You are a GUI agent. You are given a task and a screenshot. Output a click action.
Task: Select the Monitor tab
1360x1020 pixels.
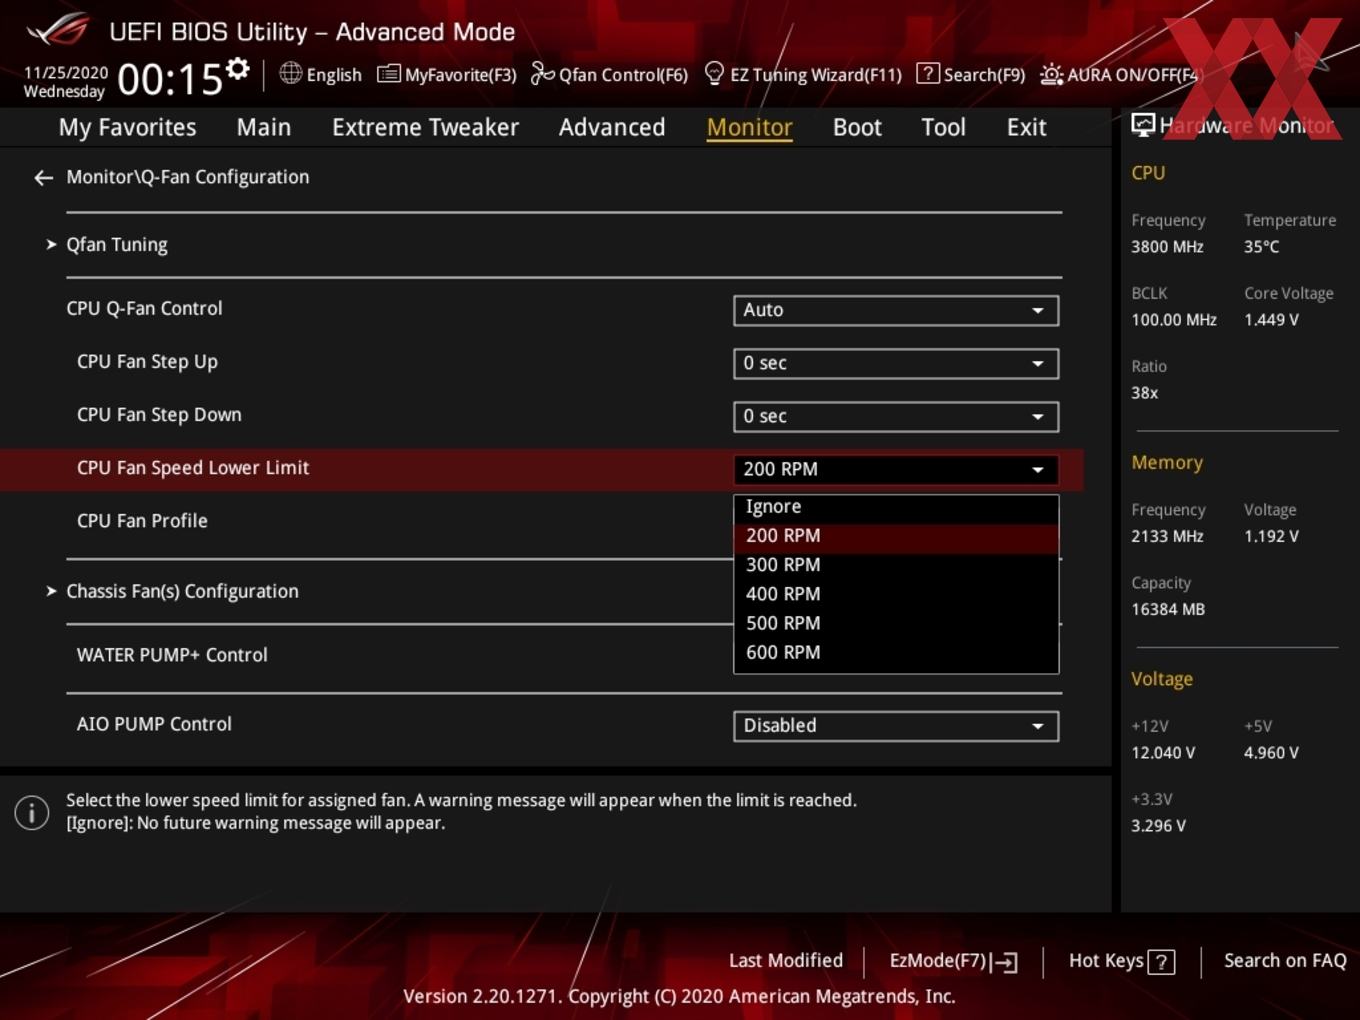pyautogui.click(x=749, y=127)
